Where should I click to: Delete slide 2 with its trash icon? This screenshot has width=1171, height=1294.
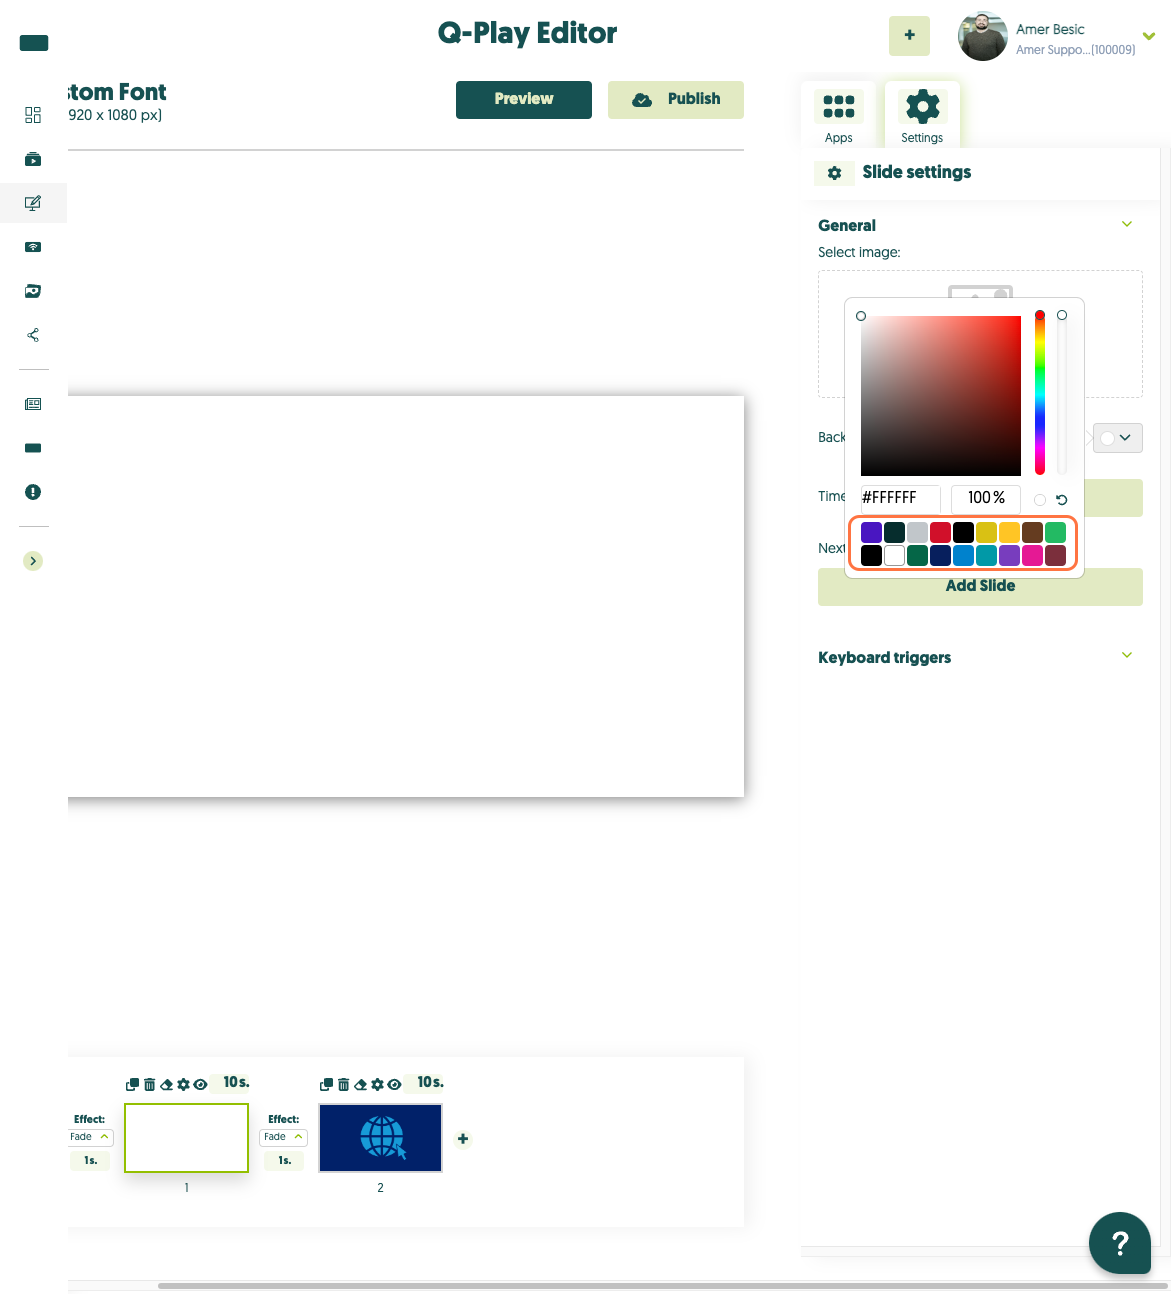coord(344,1084)
